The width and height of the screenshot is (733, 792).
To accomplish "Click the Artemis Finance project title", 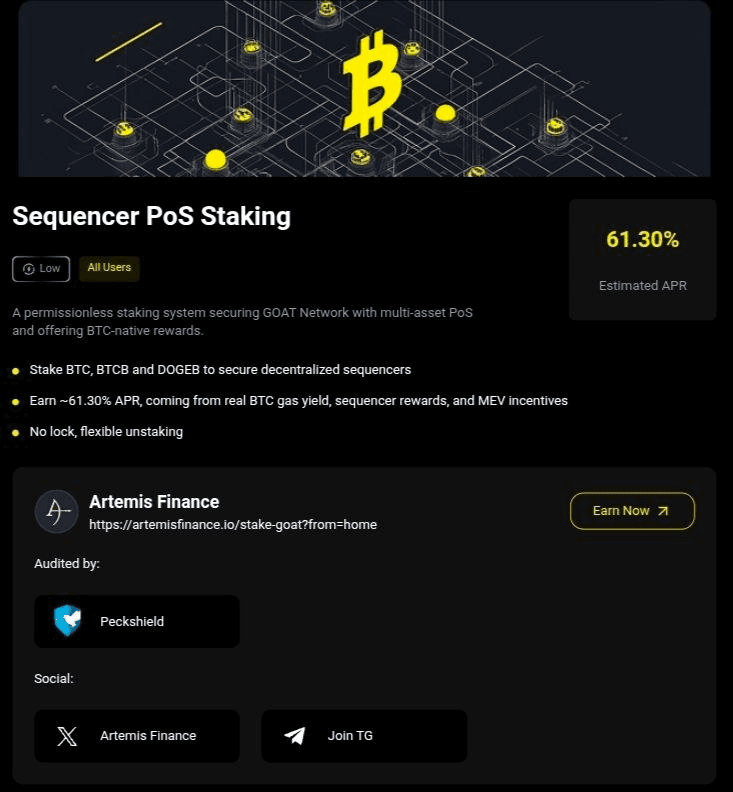I will coord(154,502).
